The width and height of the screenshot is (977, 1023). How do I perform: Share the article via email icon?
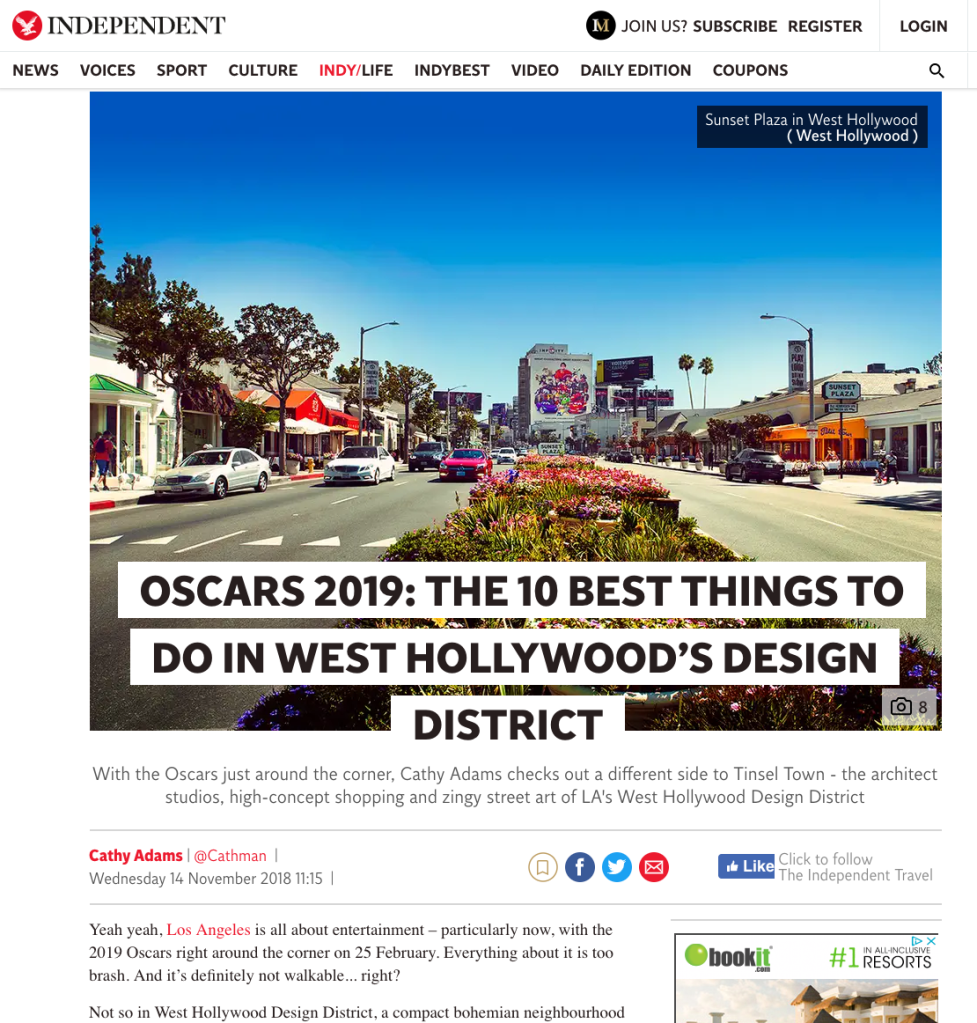click(654, 867)
